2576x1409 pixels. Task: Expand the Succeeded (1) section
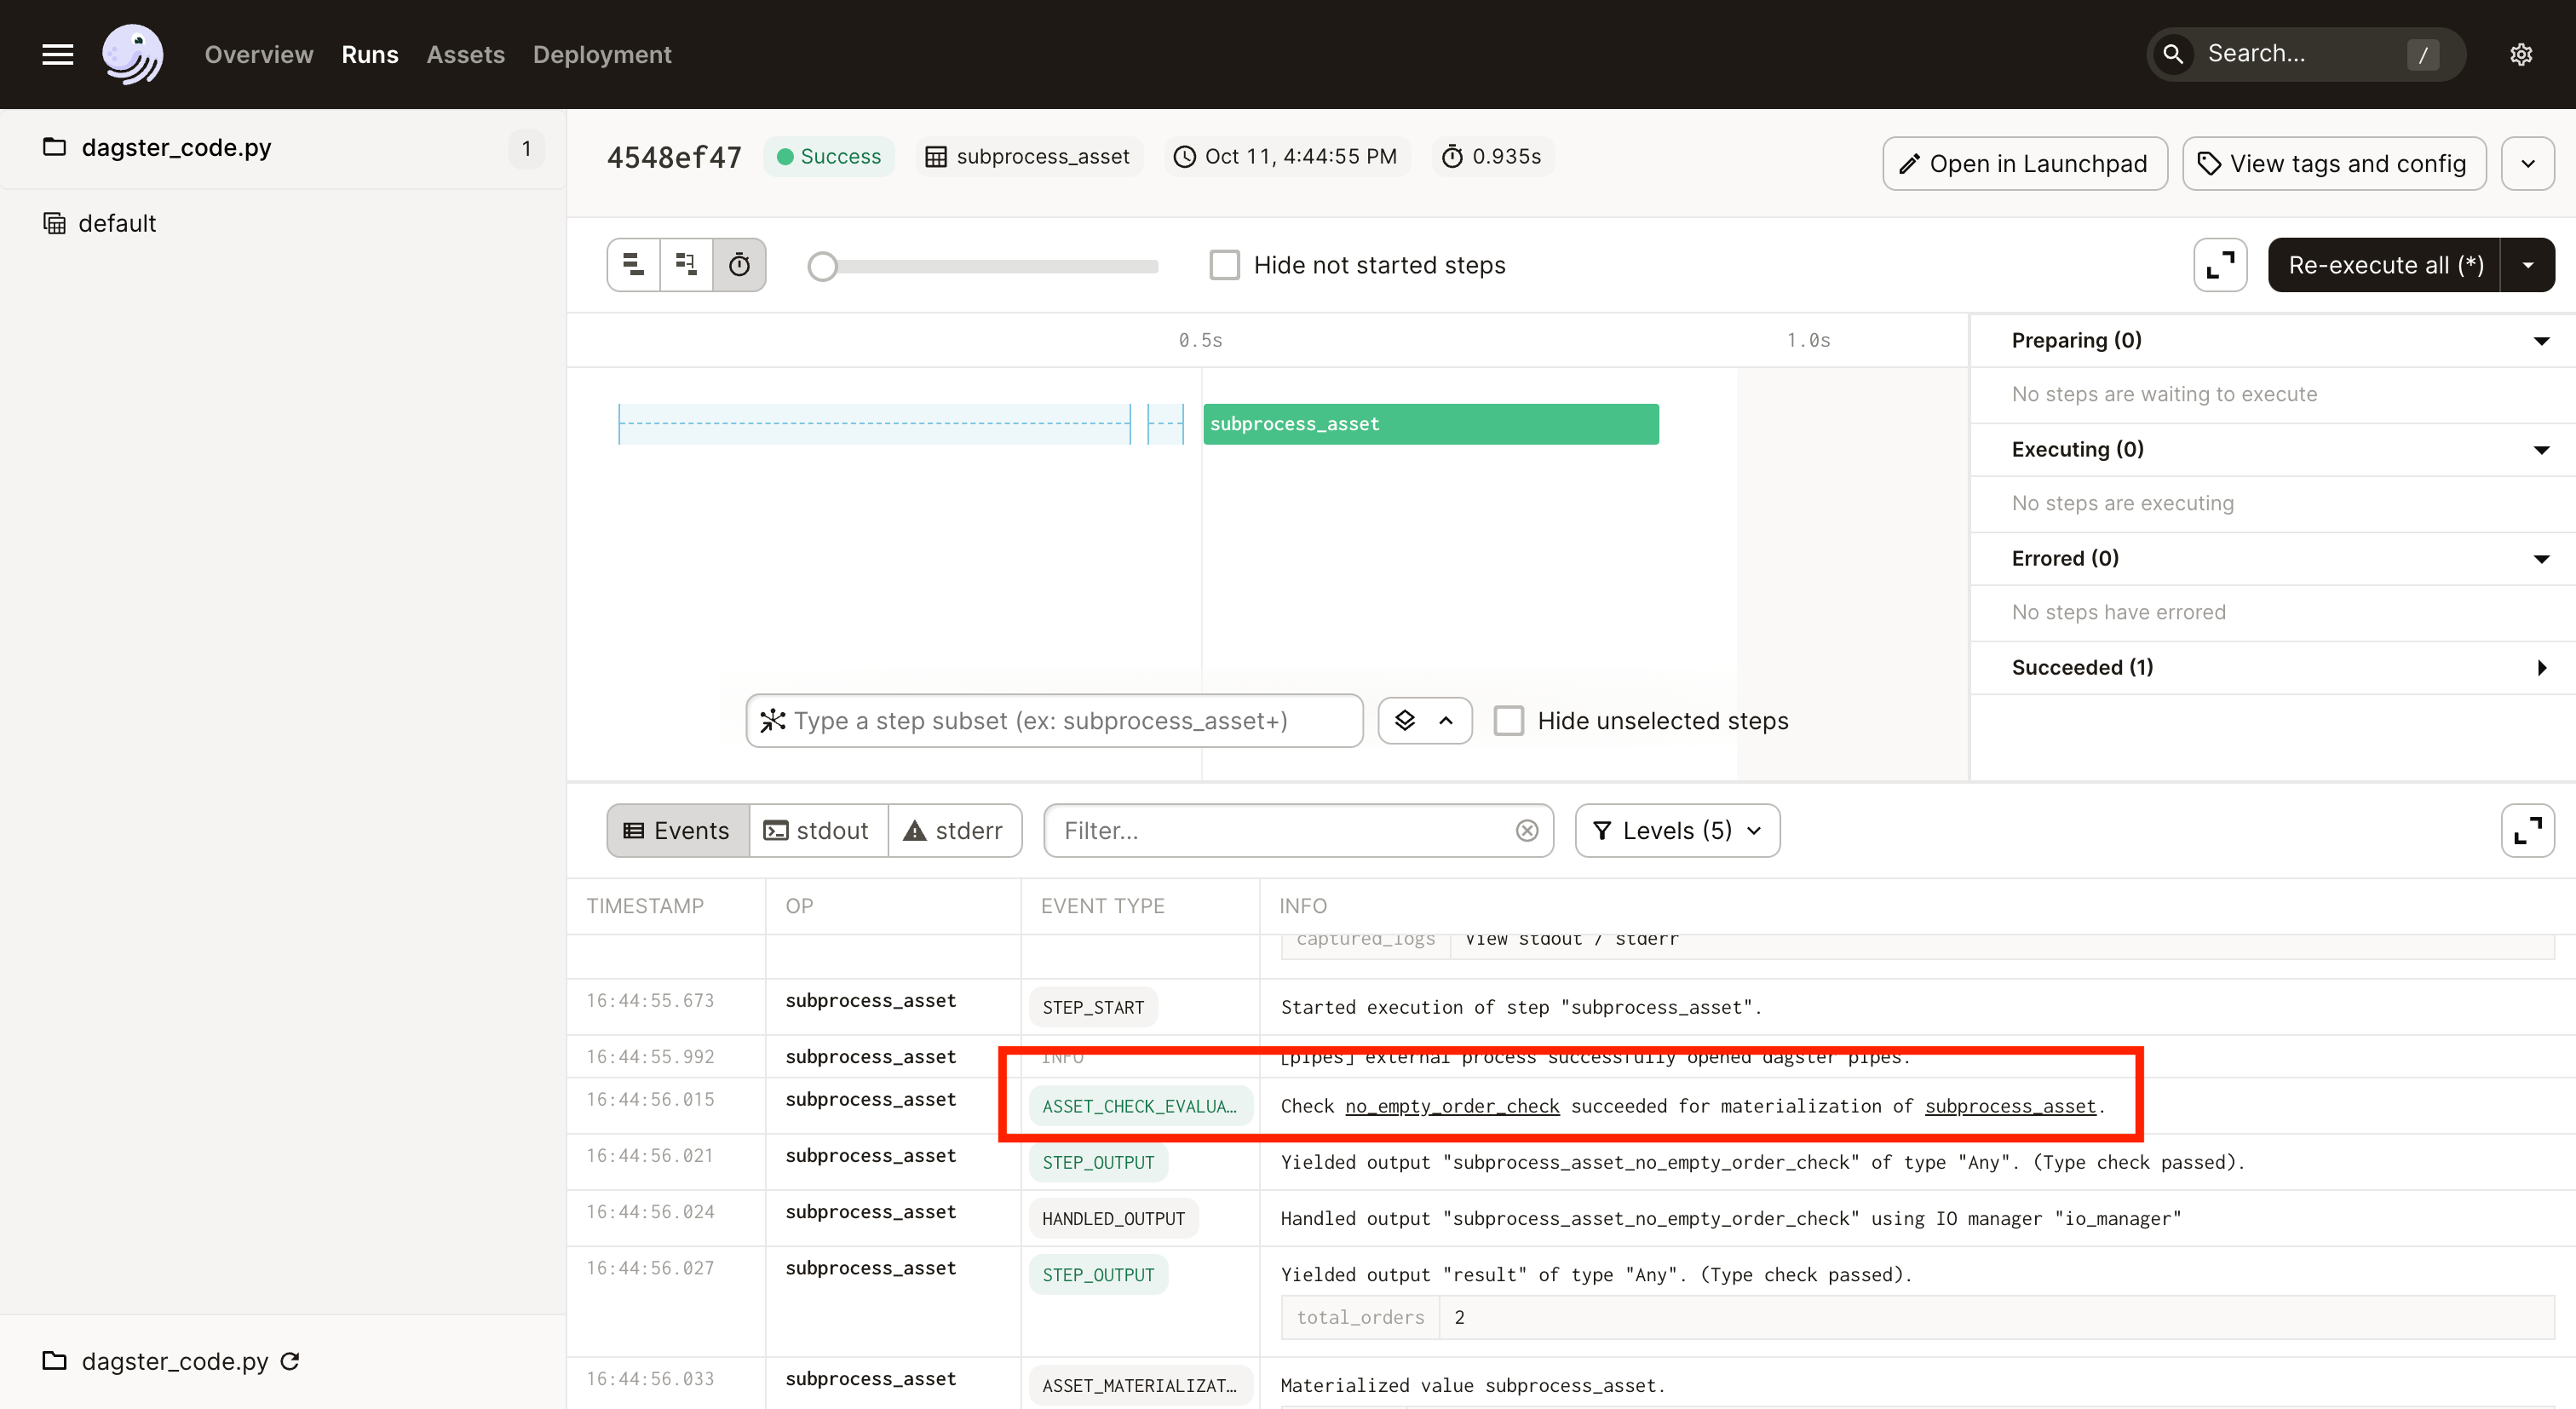2541,667
